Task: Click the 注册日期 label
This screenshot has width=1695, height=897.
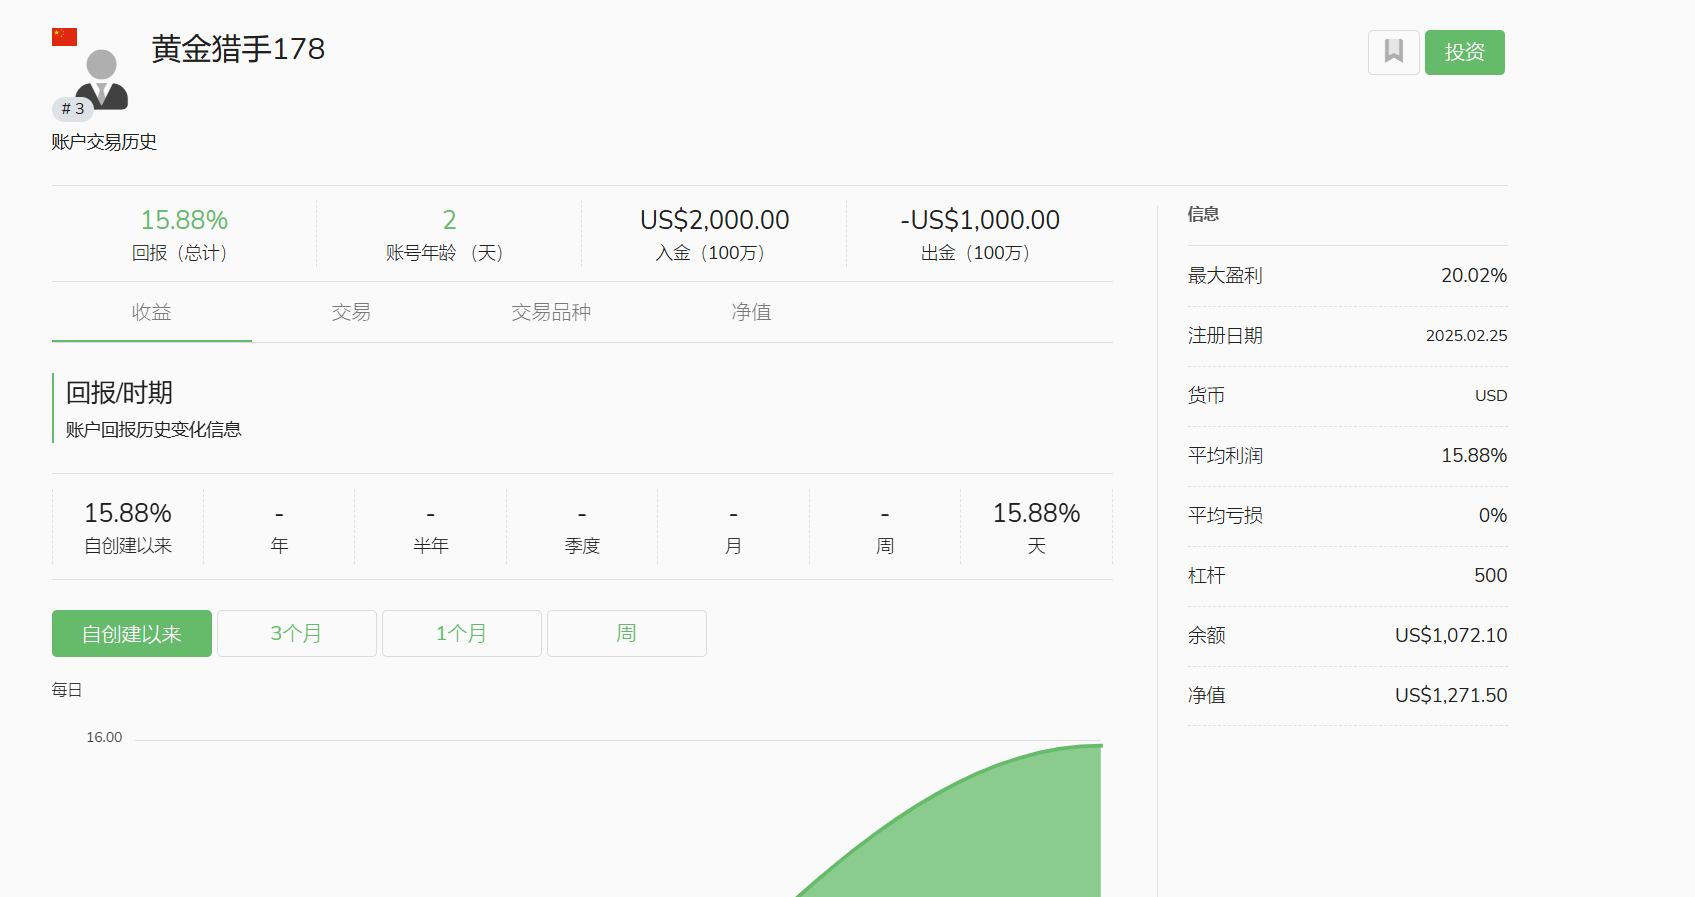Action: pos(1225,336)
